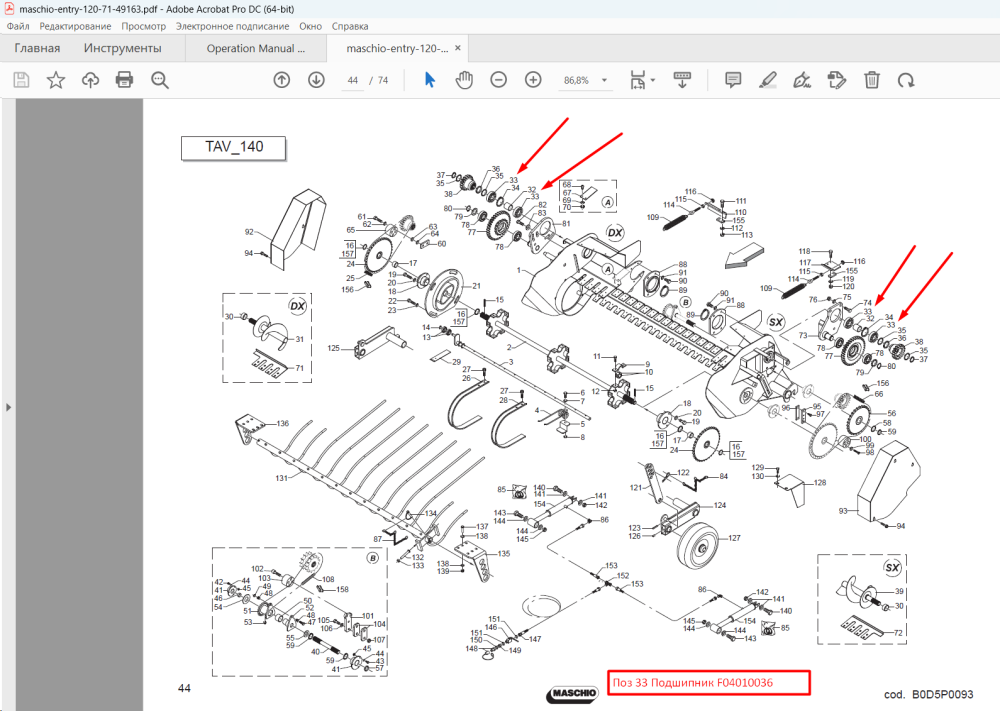Open the Окно menu
The height and width of the screenshot is (711, 1000).
click(311, 26)
